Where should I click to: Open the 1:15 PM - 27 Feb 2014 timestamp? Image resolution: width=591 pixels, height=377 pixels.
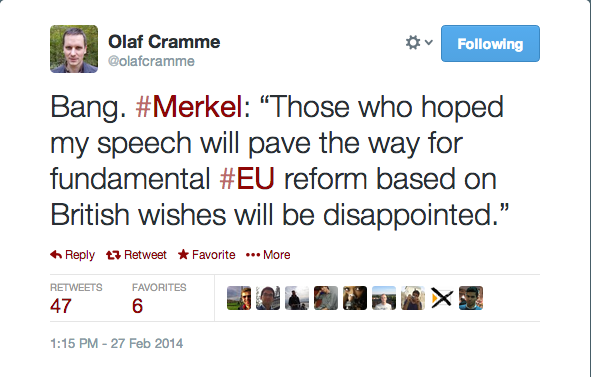point(116,343)
